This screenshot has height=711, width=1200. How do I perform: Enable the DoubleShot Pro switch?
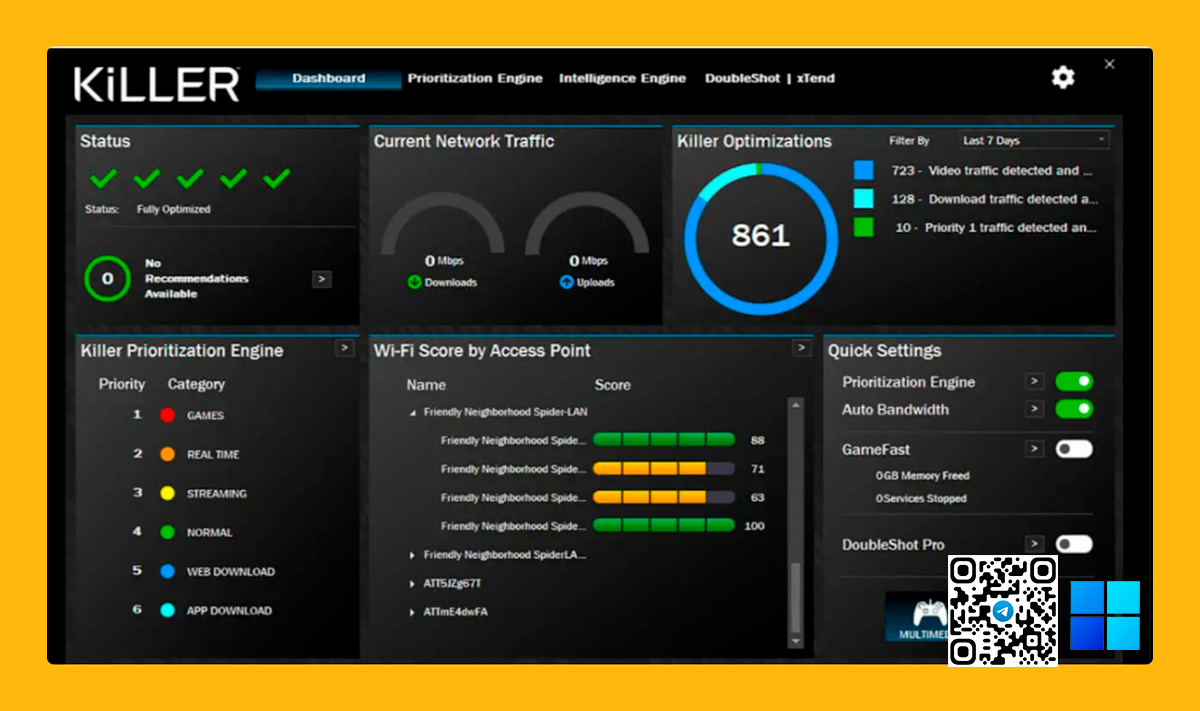click(x=1074, y=544)
